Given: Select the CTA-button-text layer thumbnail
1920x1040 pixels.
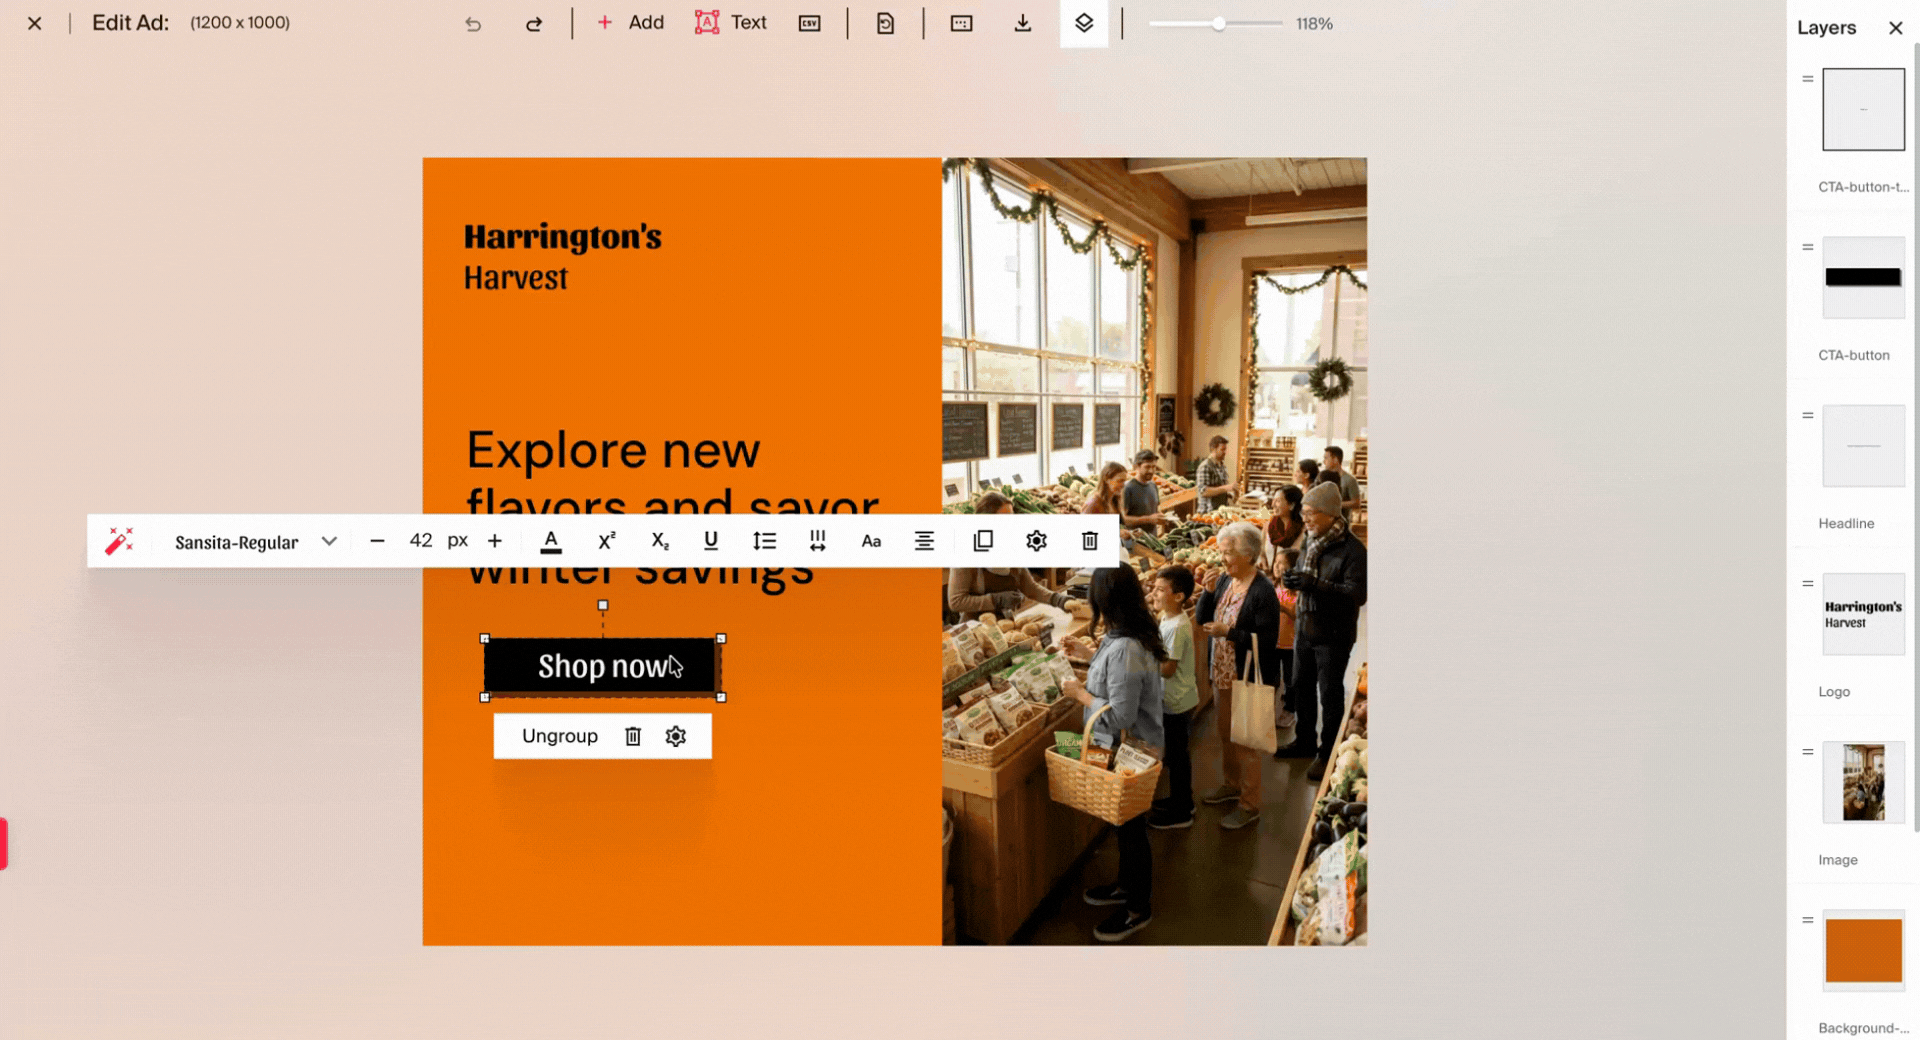Looking at the screenshot, I should click(1863, 109).
